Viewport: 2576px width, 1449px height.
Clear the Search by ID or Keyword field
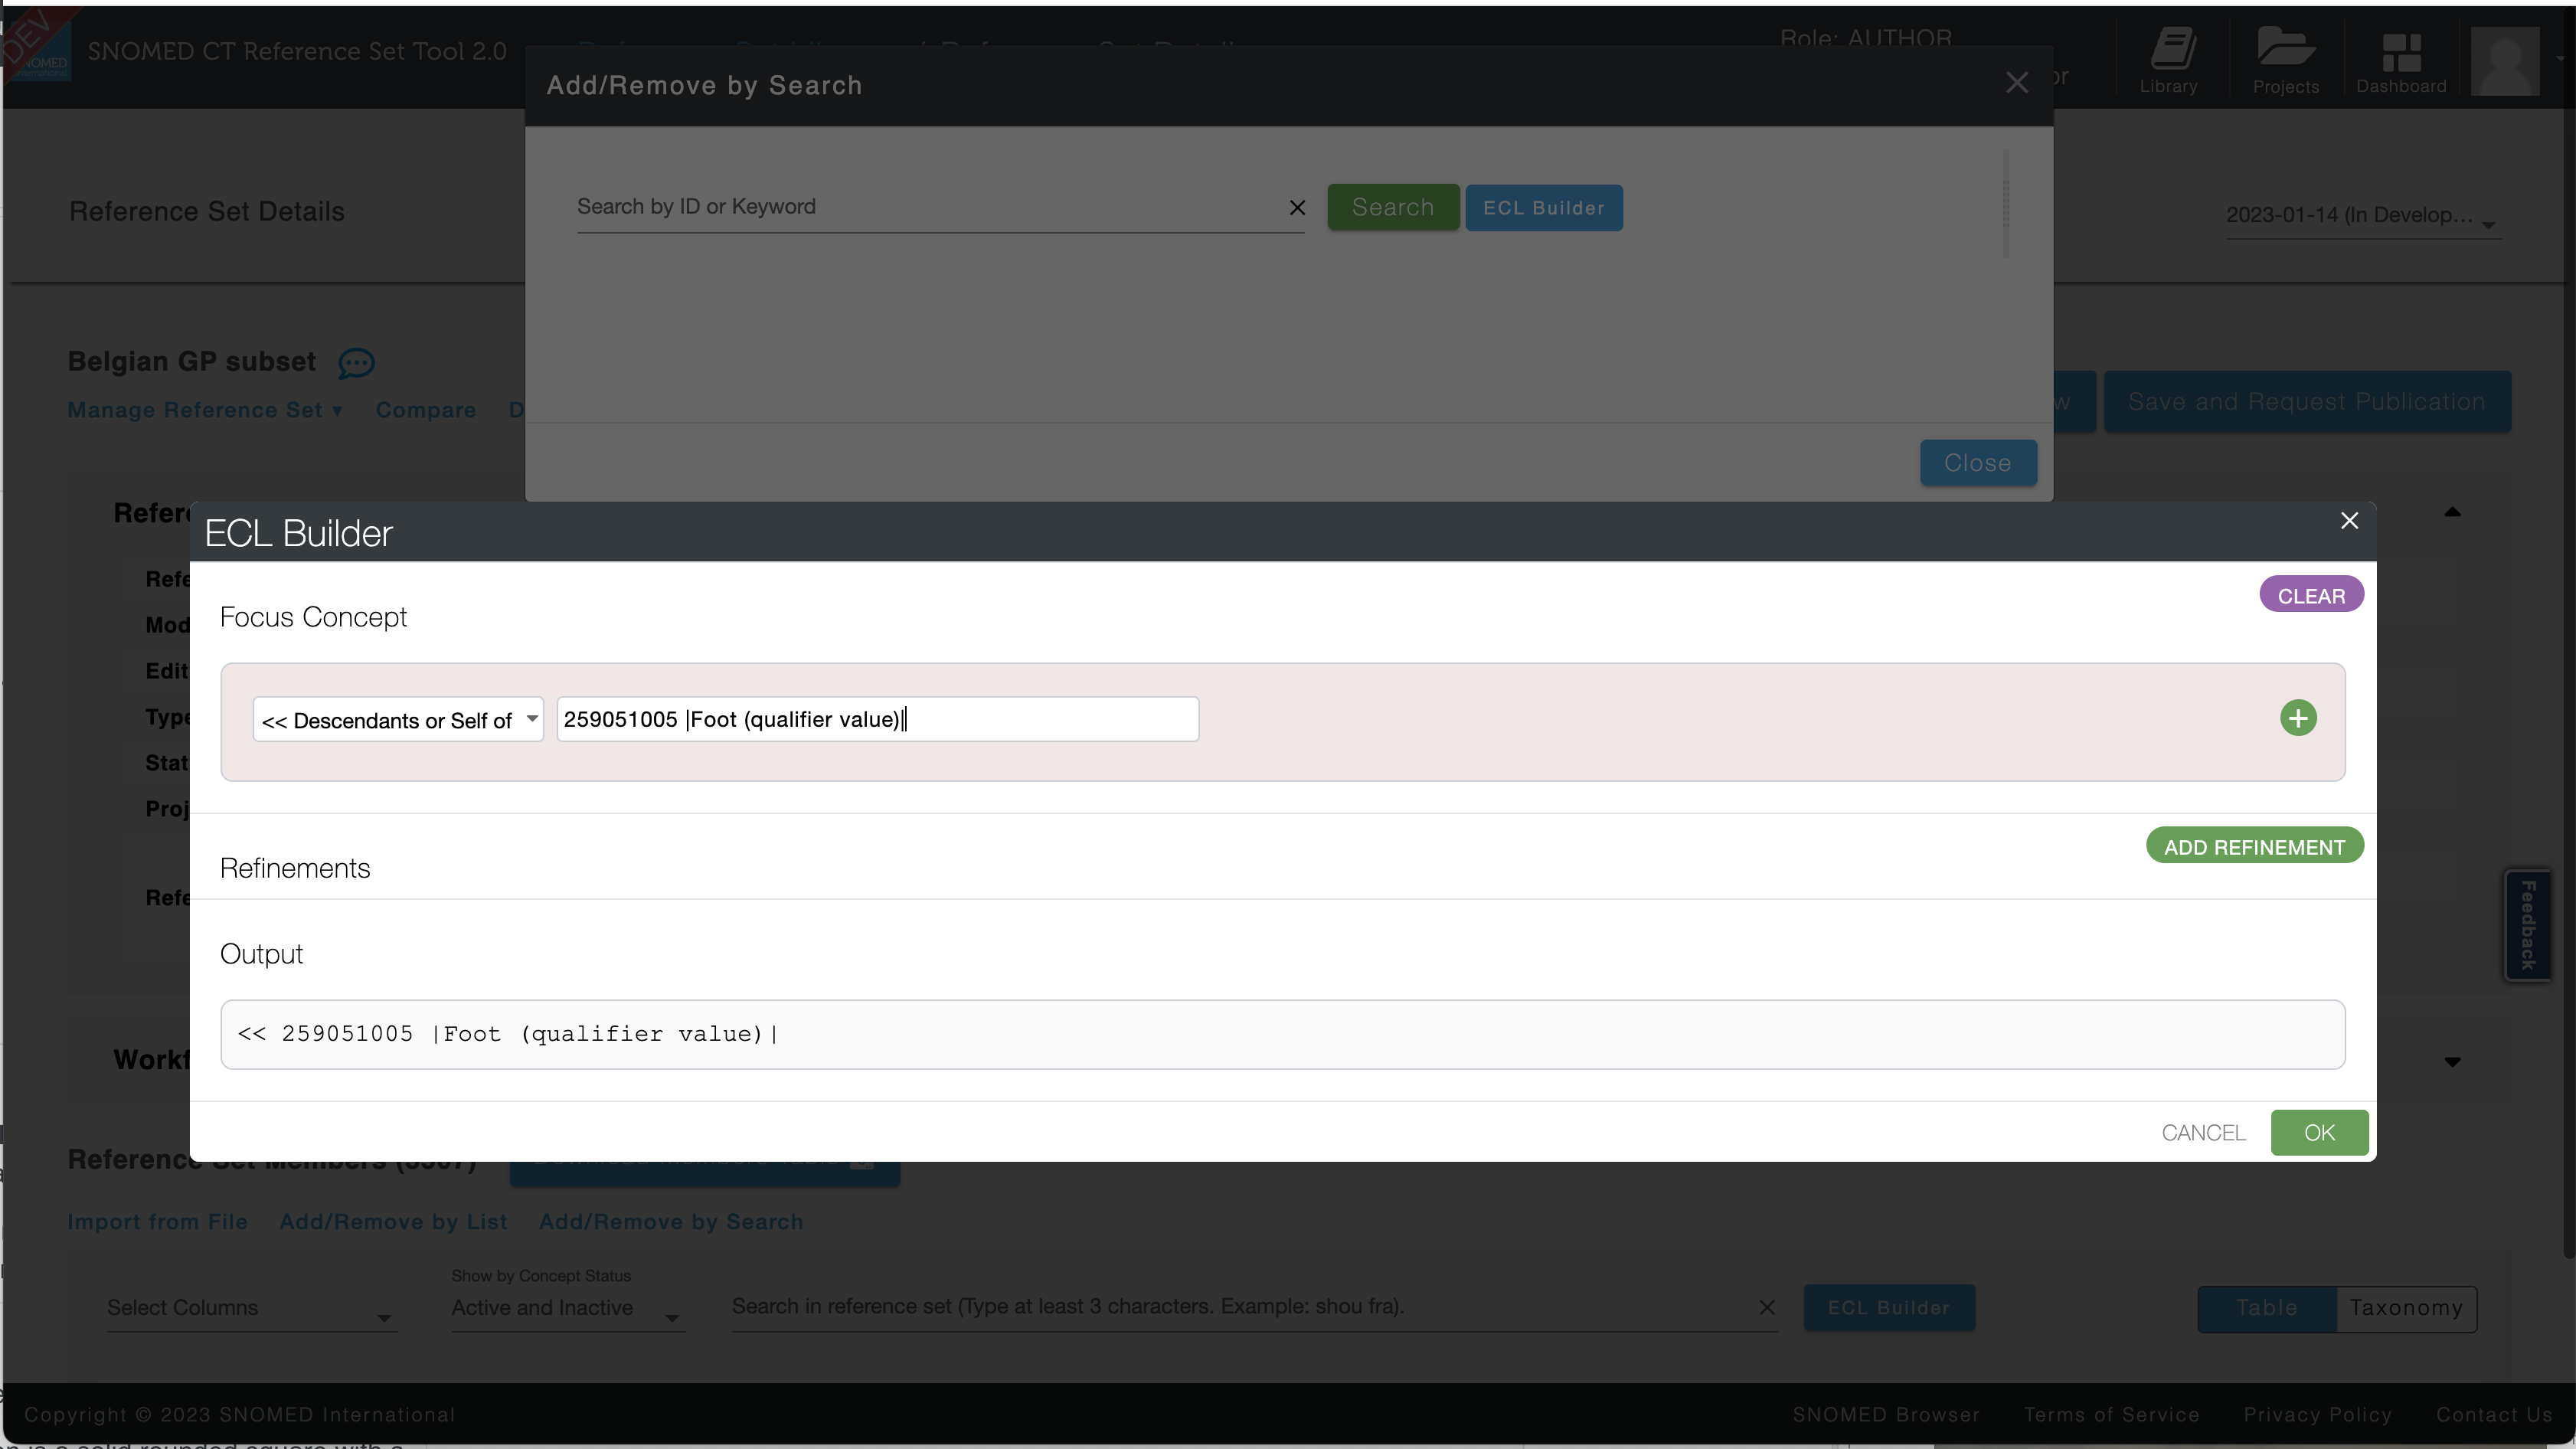(1297, 207)
